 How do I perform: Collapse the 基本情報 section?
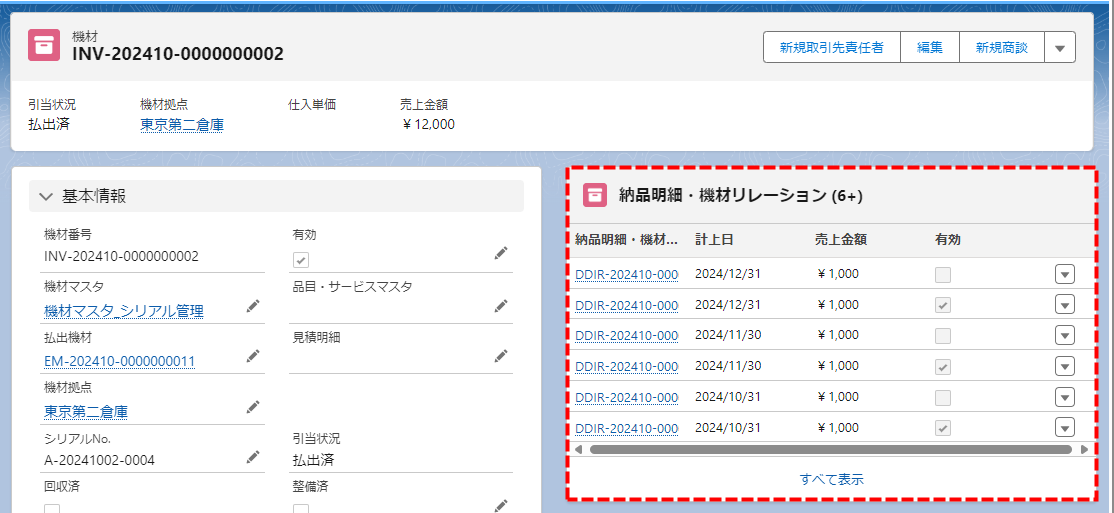point(46,196)
